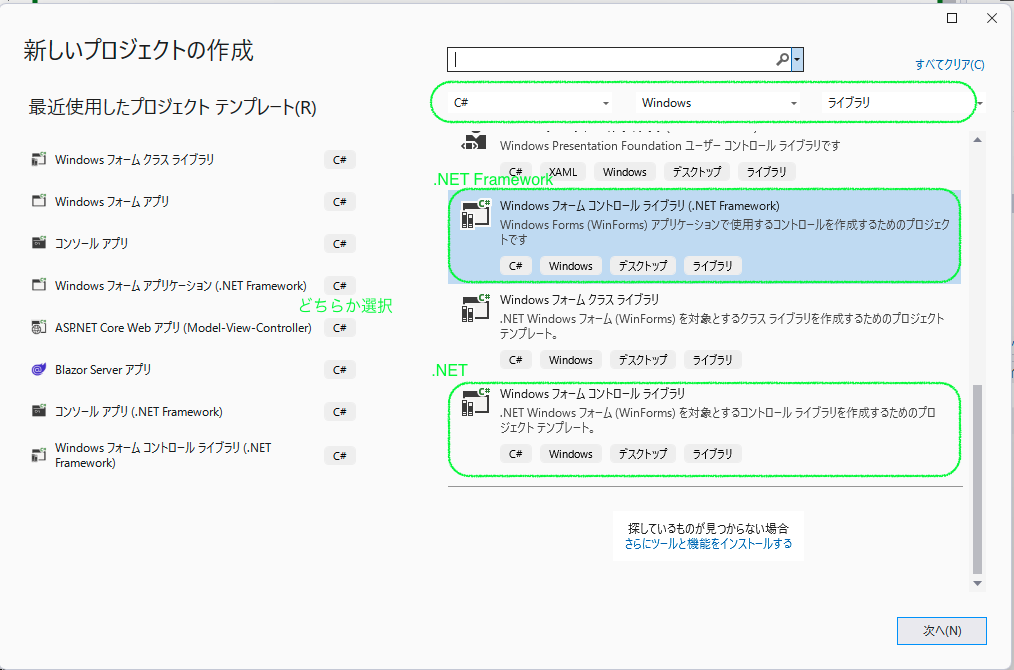Screen dimensions: 1014x670
Task: Close the new project dialog window
Action: click(992, 18)
